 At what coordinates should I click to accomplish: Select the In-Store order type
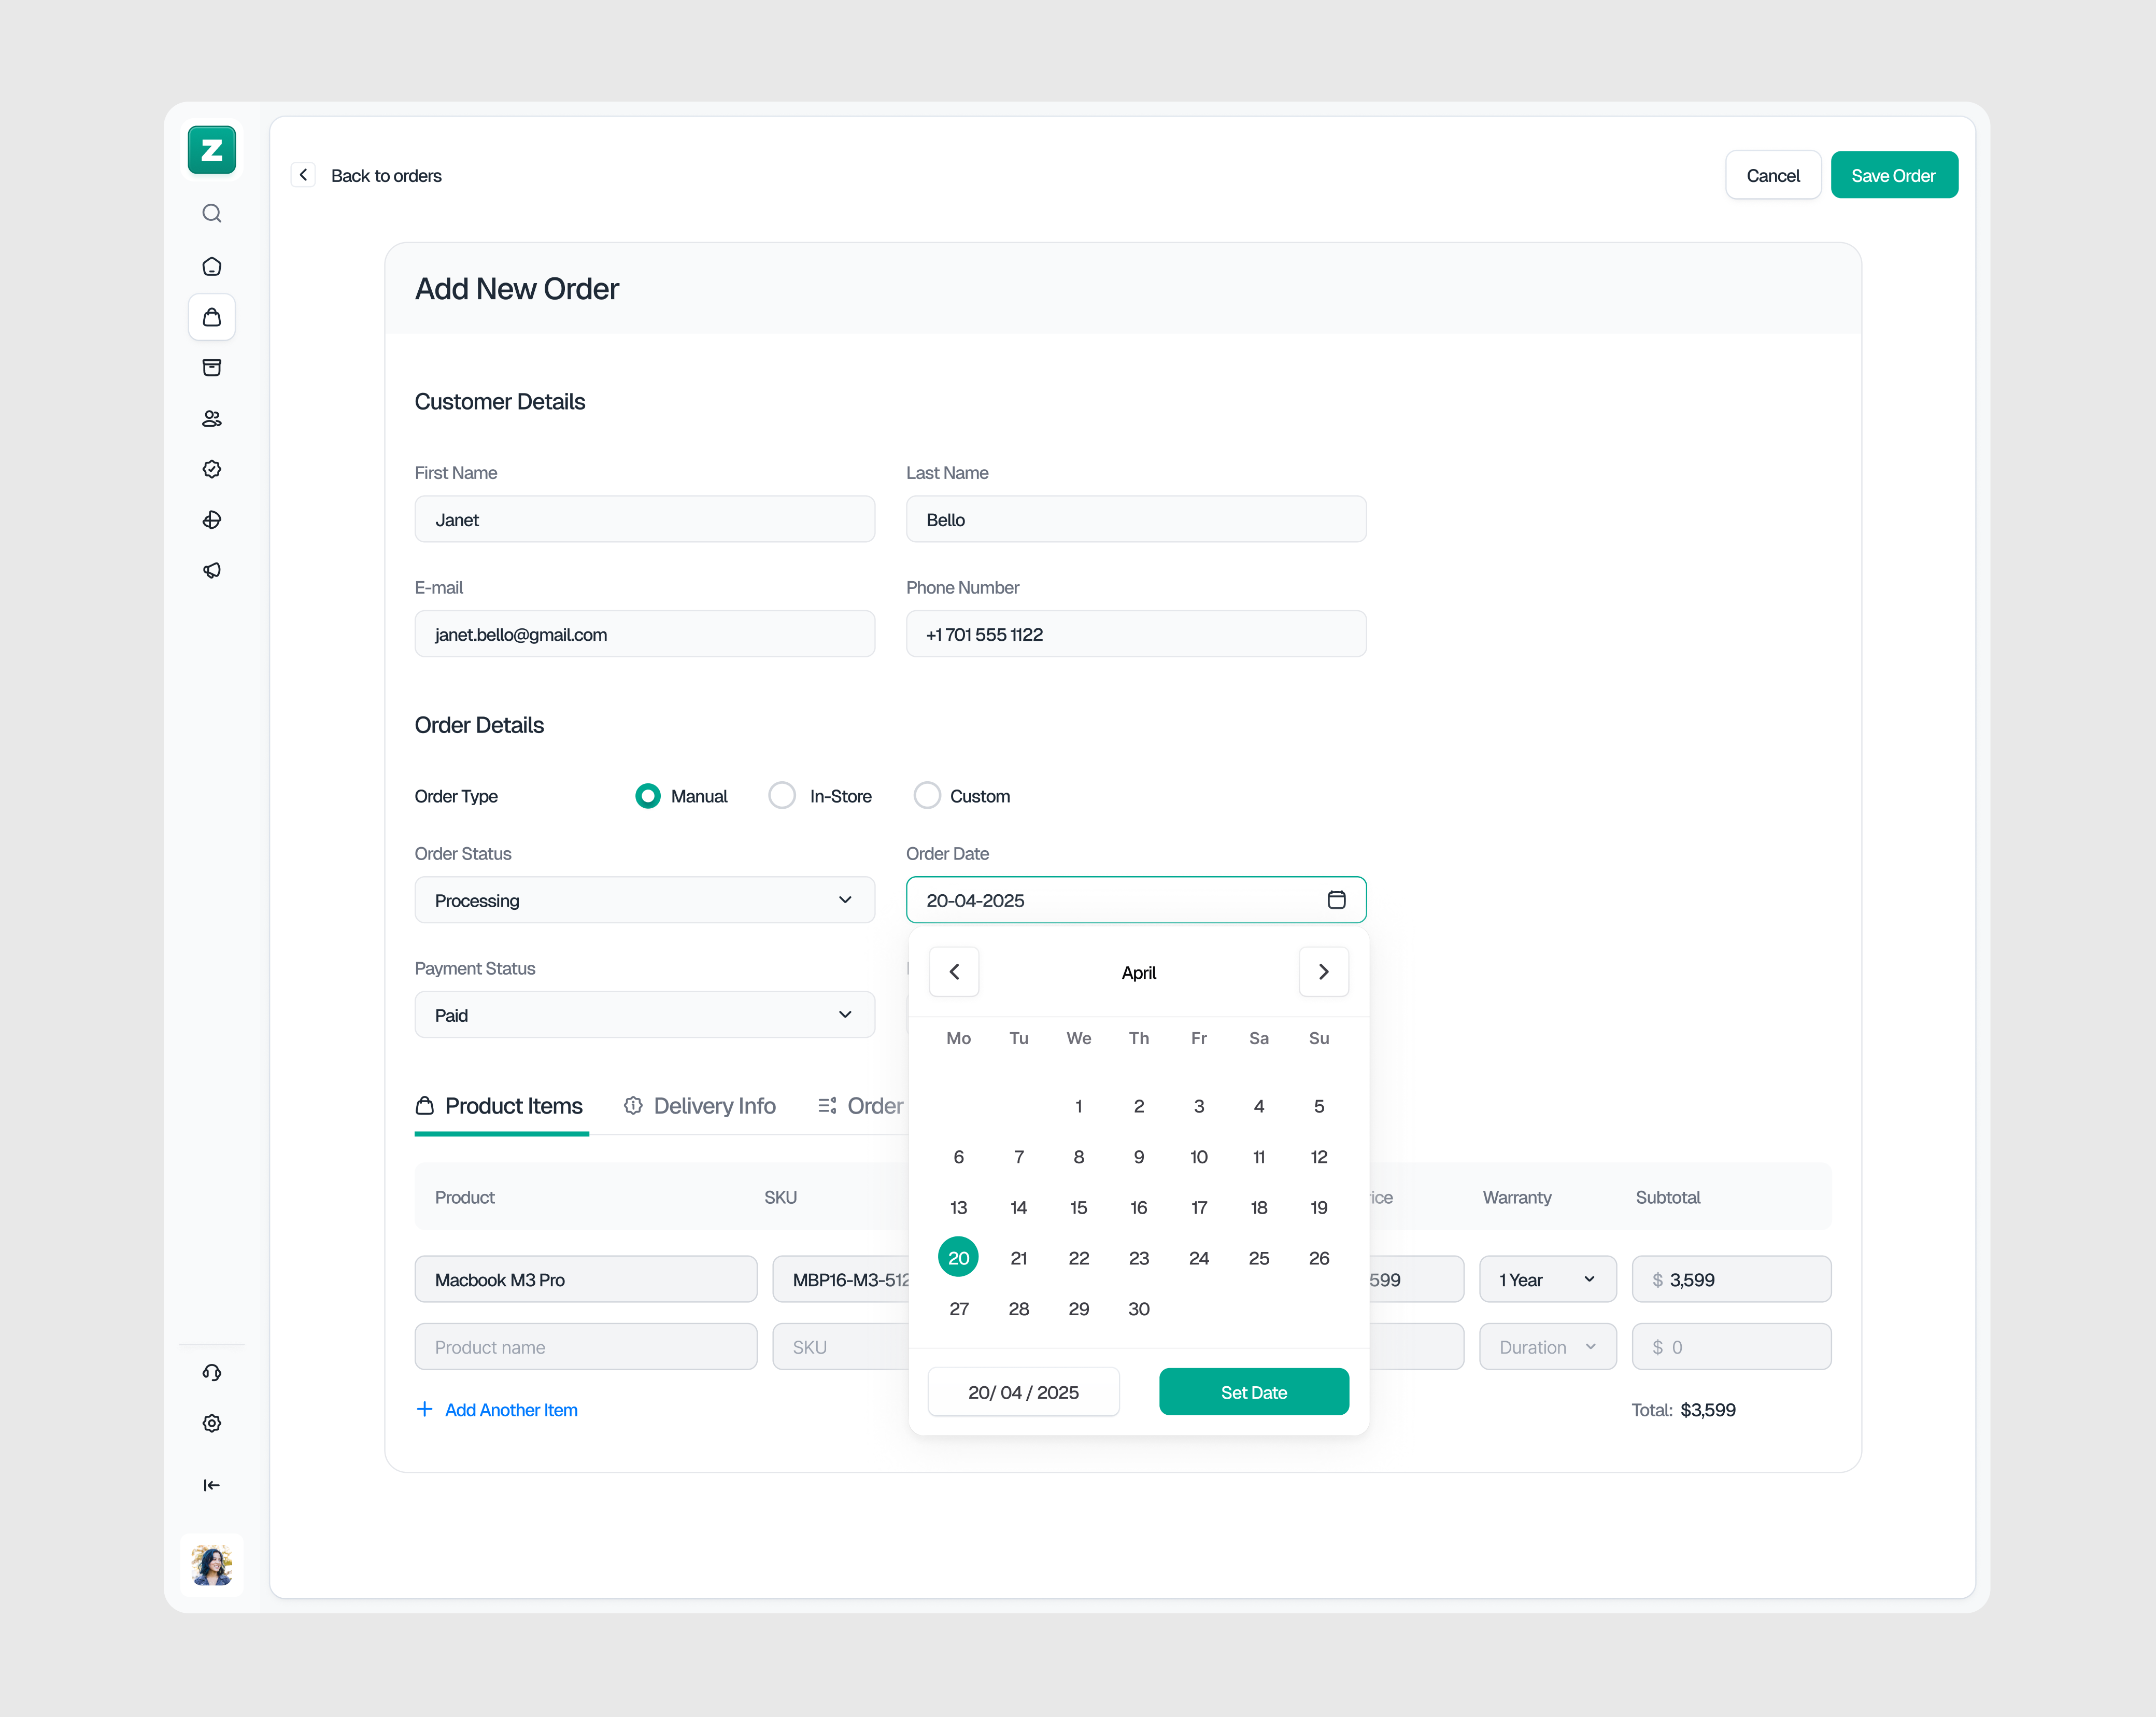[x=781, y=795]
